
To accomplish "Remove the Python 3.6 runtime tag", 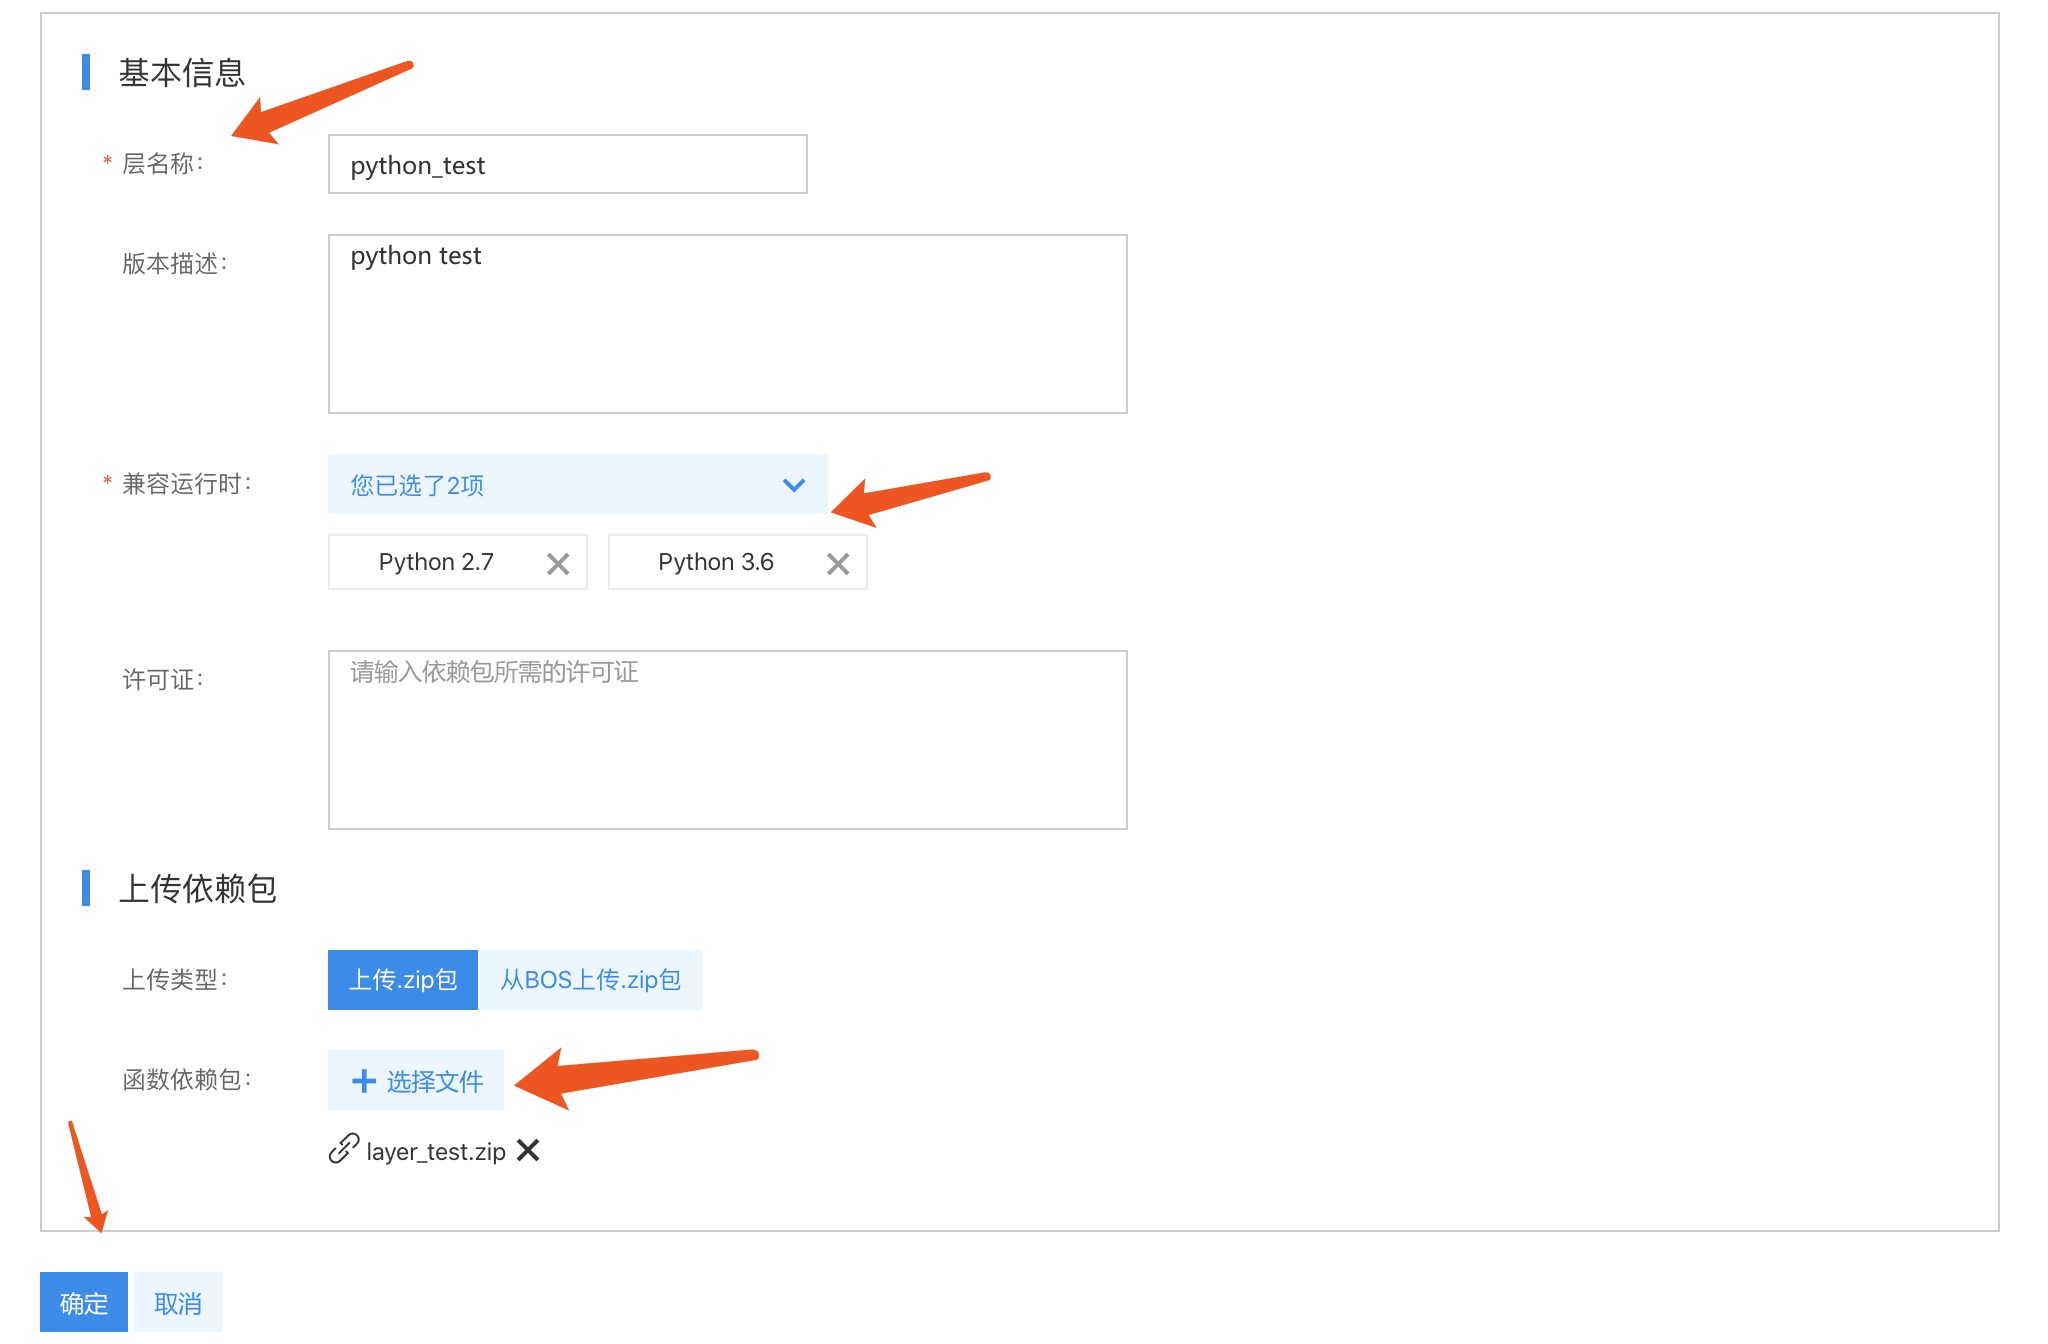I will coord(838,564).
